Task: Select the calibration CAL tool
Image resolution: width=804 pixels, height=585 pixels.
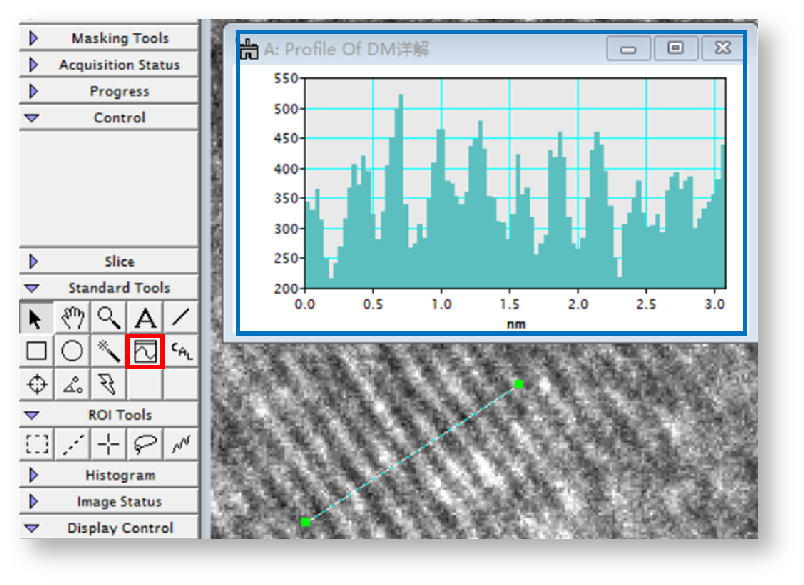Action: point(181,351)
